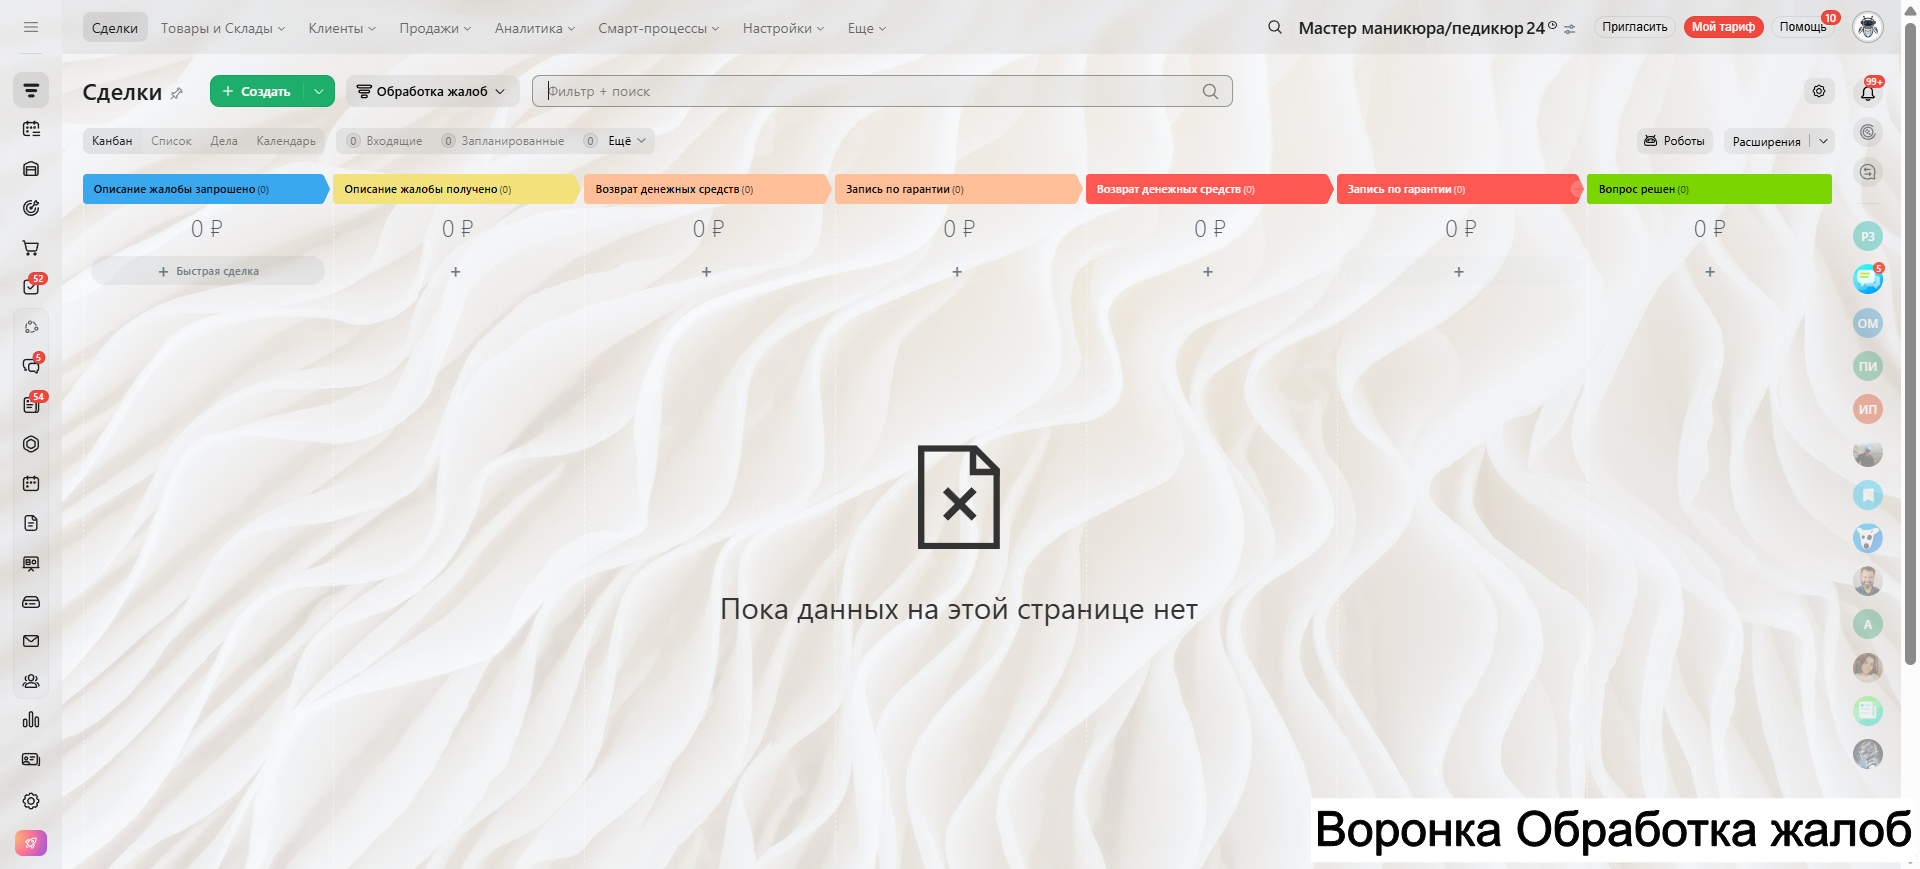Image resolution: width=1920 pixels, height=869 pixels.
Task: Open the hamburger main menu
Action: pyautogui.click(x=31, y=27)
